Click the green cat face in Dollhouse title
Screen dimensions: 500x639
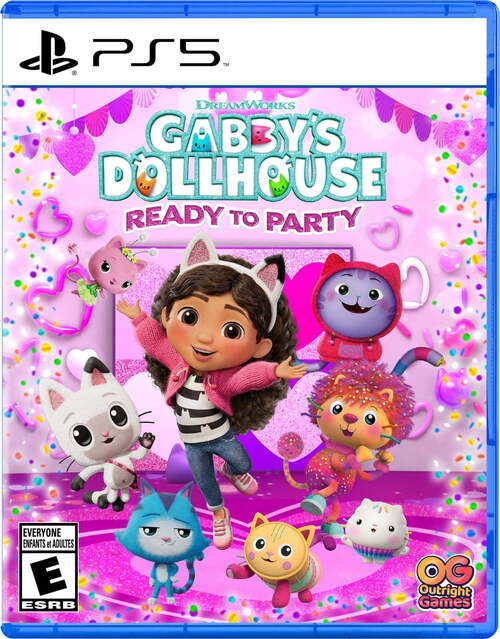[x=278, y=184]
